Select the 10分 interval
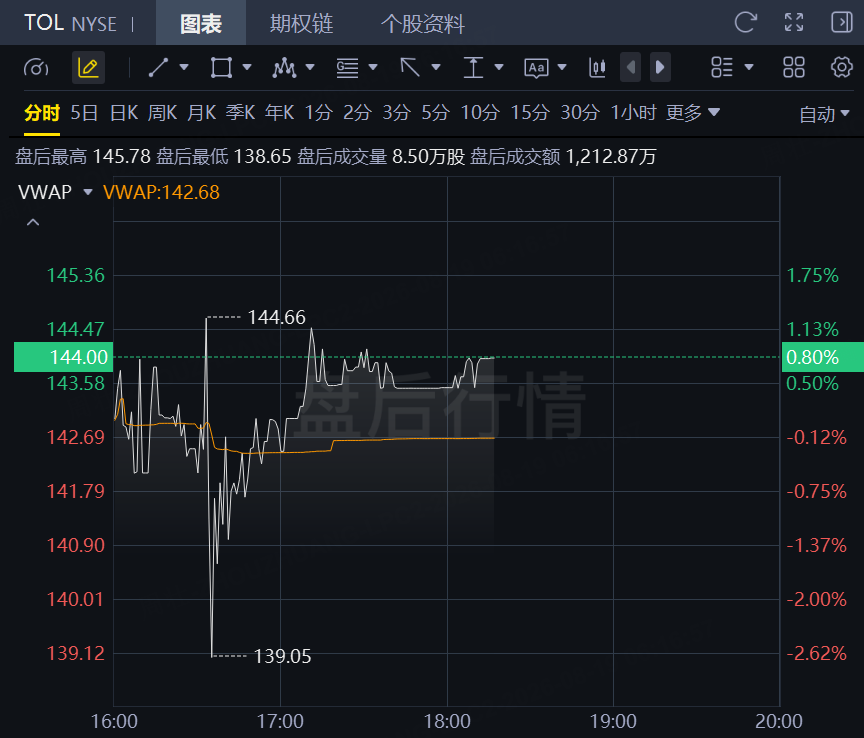This screenshot has height=738, width=864. (x=480, y=113)
